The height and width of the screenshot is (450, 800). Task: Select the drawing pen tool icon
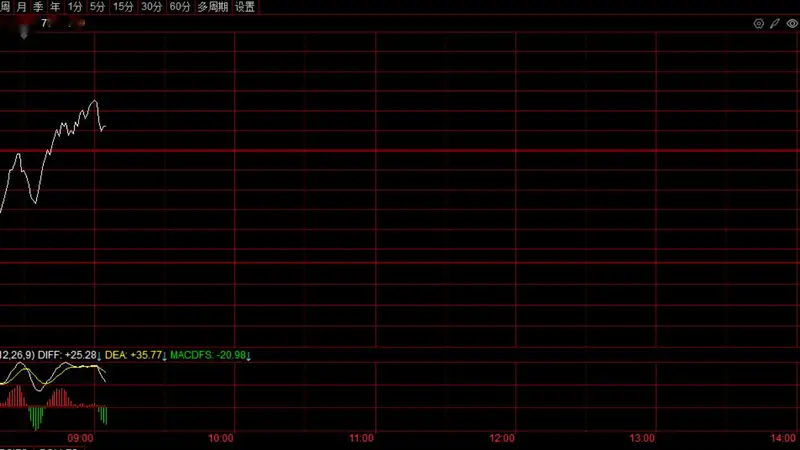[775, 23]
